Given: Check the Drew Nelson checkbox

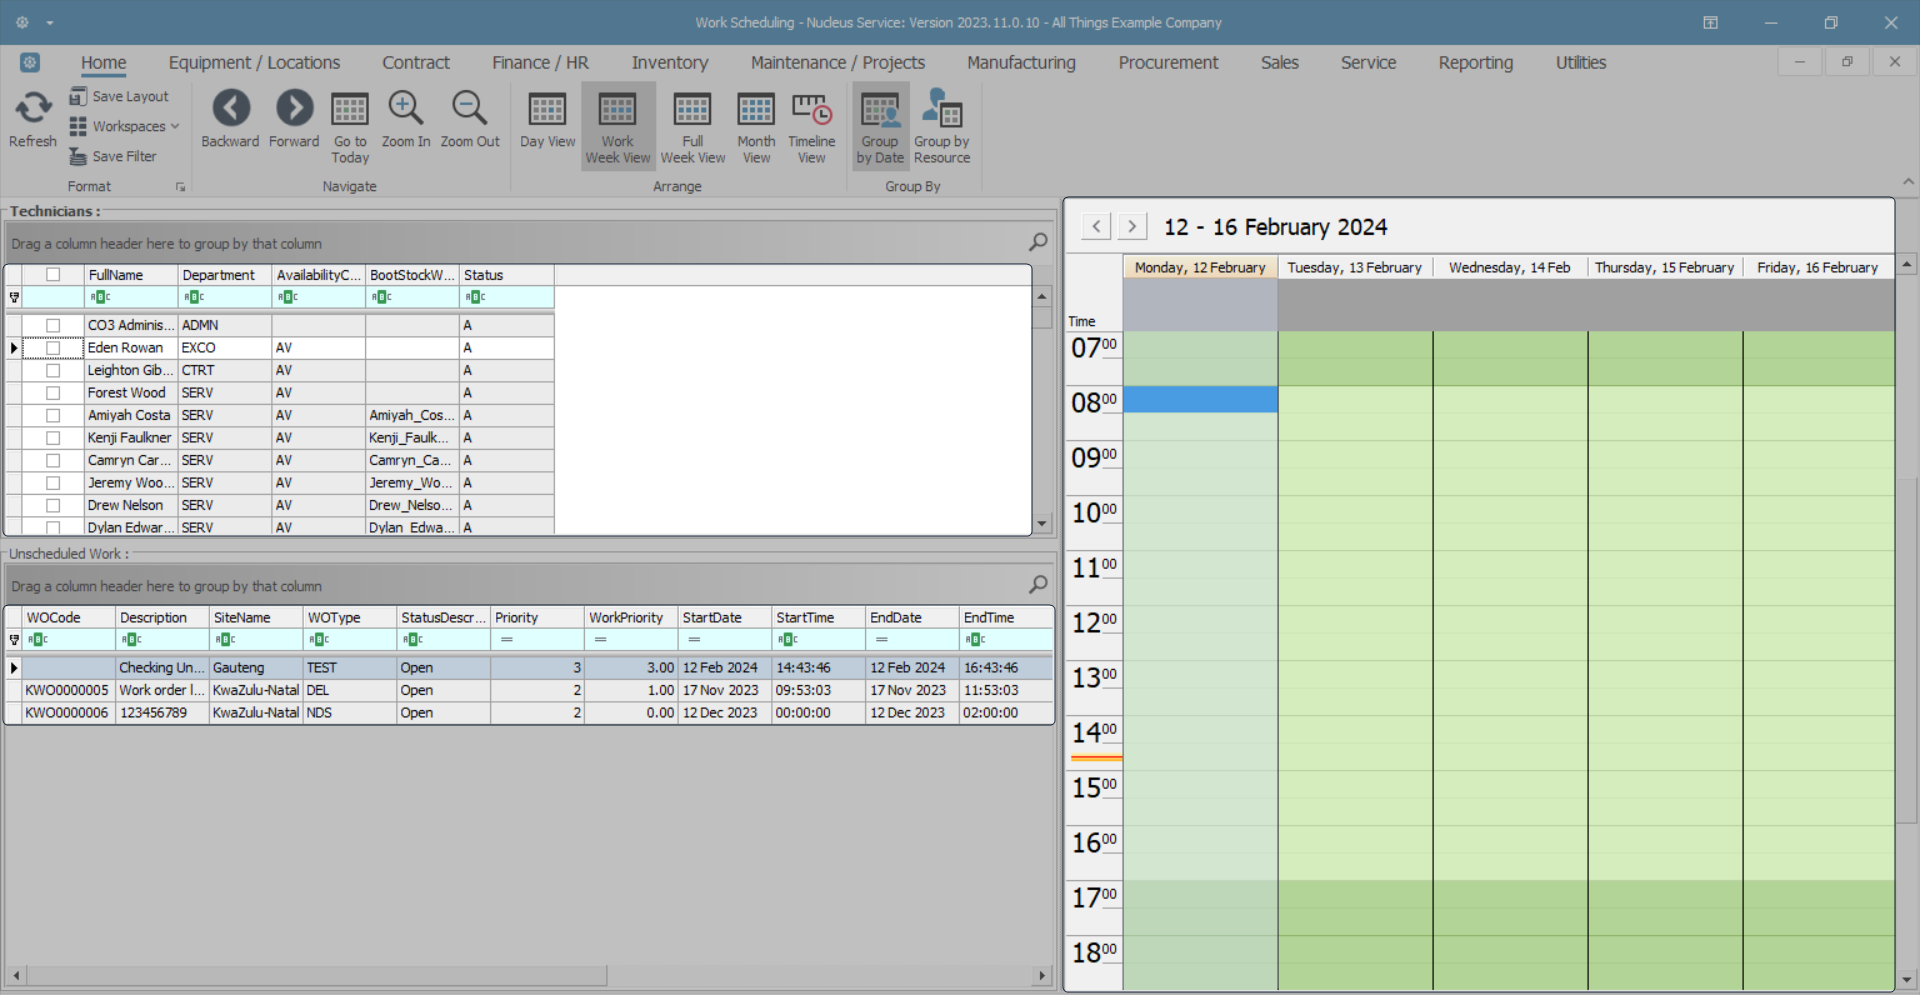Looking at the screenshot, I should 53,505.
